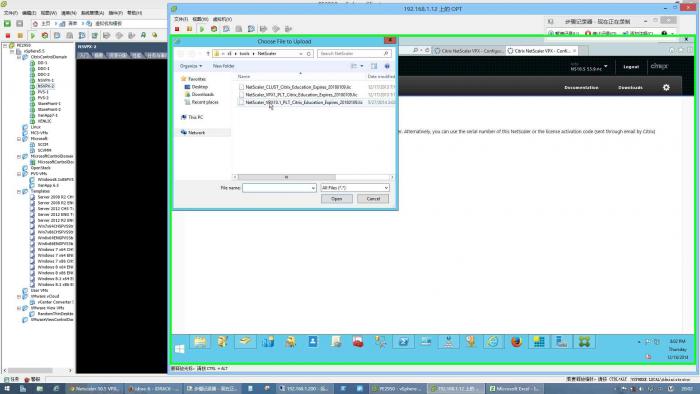Select the NetScaler_VPX10.1_PLT license file
Screen dimensions: 700x394
tap(304, 102)
